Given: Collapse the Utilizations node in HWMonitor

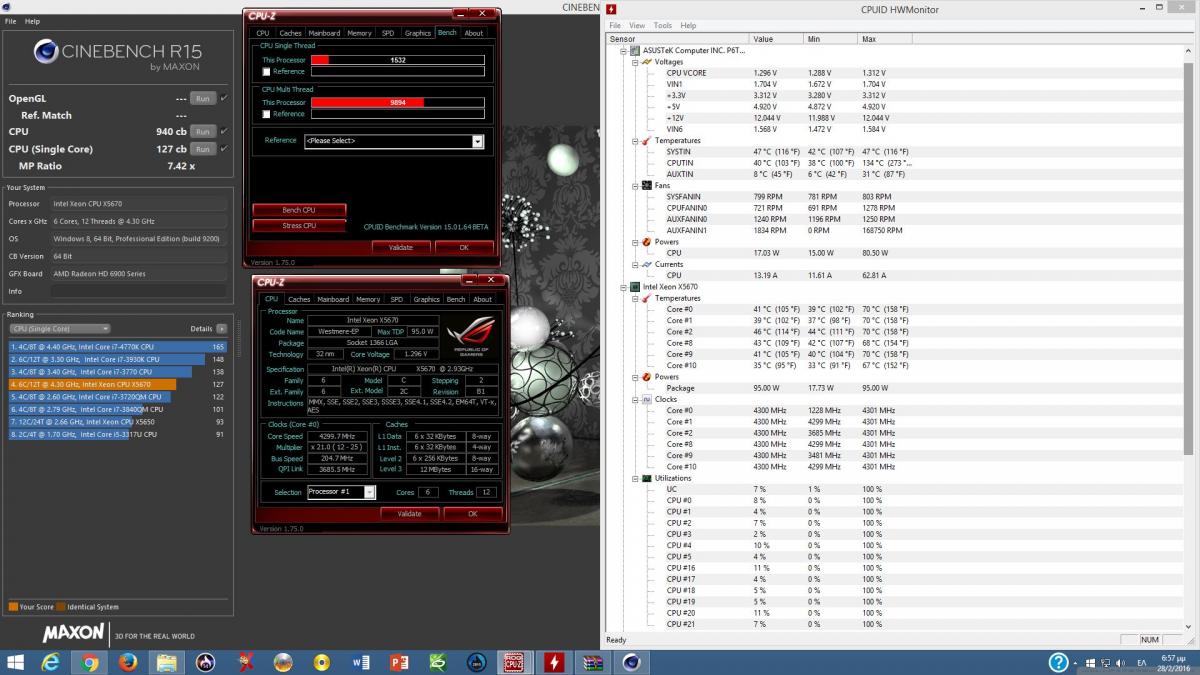Looking at the screenshot, I should (634, 478).
